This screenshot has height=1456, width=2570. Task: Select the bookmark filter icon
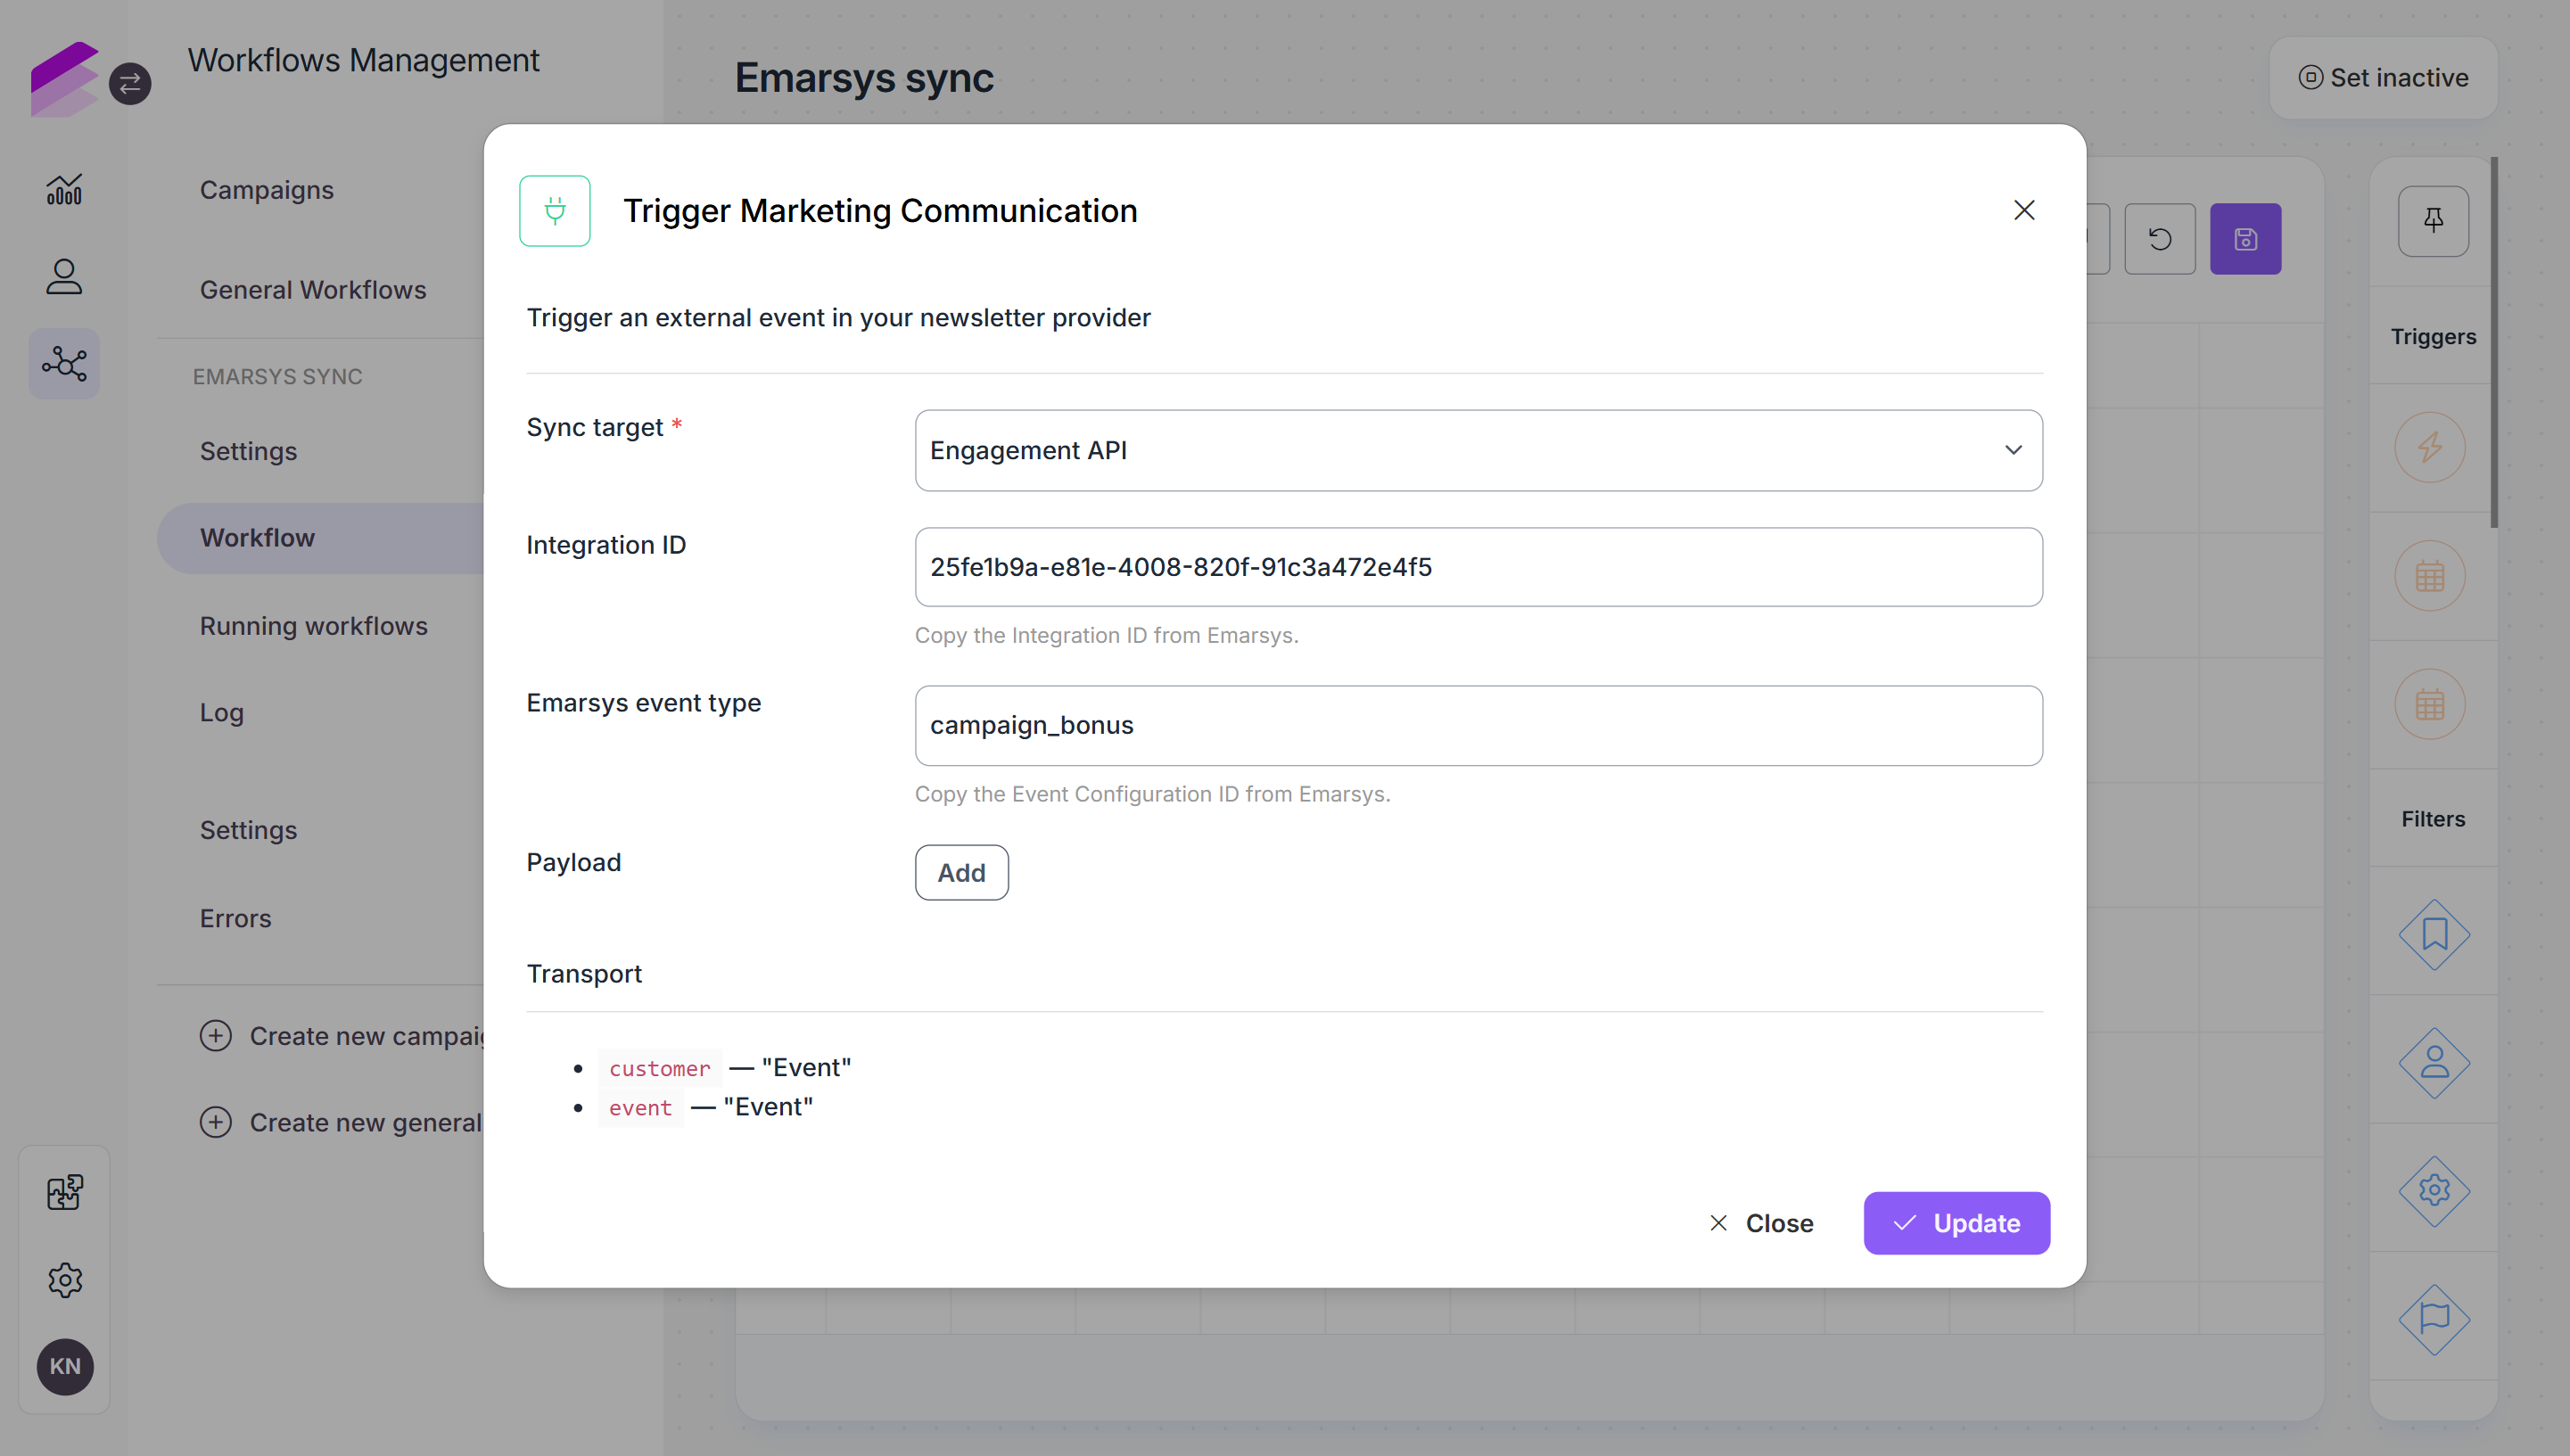click(x=2434, y=935)
